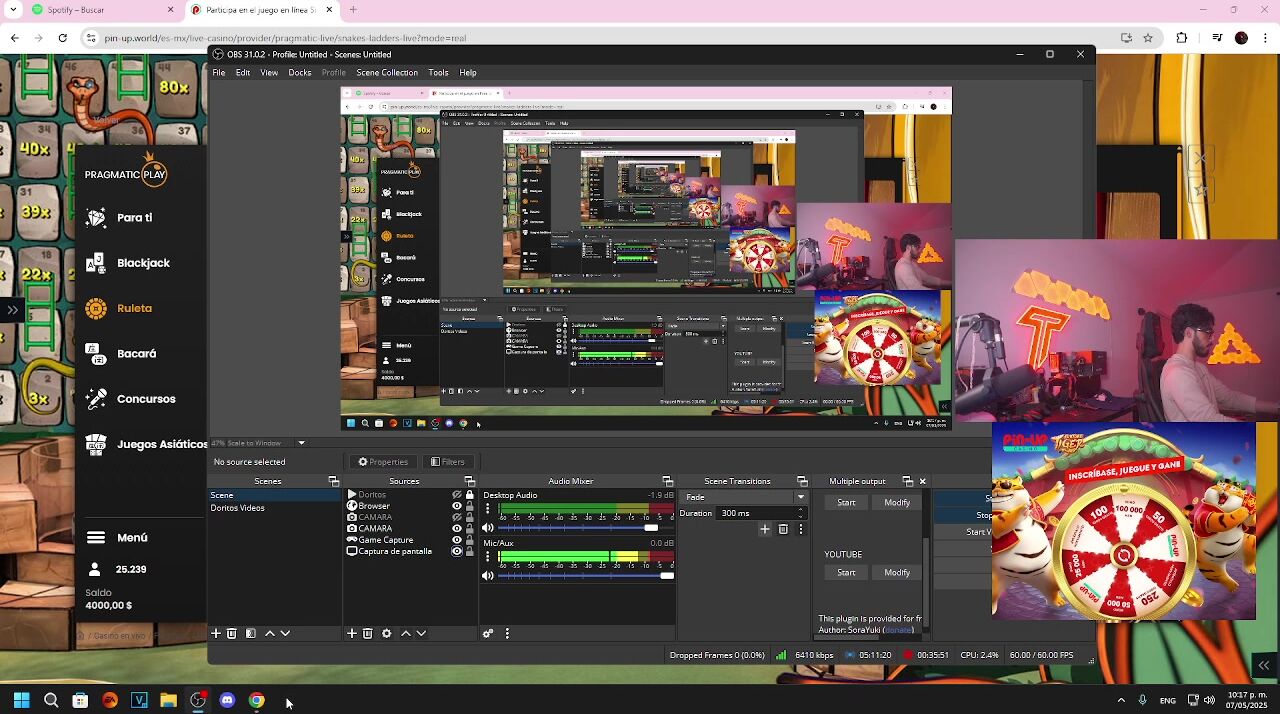The image size is (1280, 714).
Task: Hide the Browser source
Action: tap(457, 506)
